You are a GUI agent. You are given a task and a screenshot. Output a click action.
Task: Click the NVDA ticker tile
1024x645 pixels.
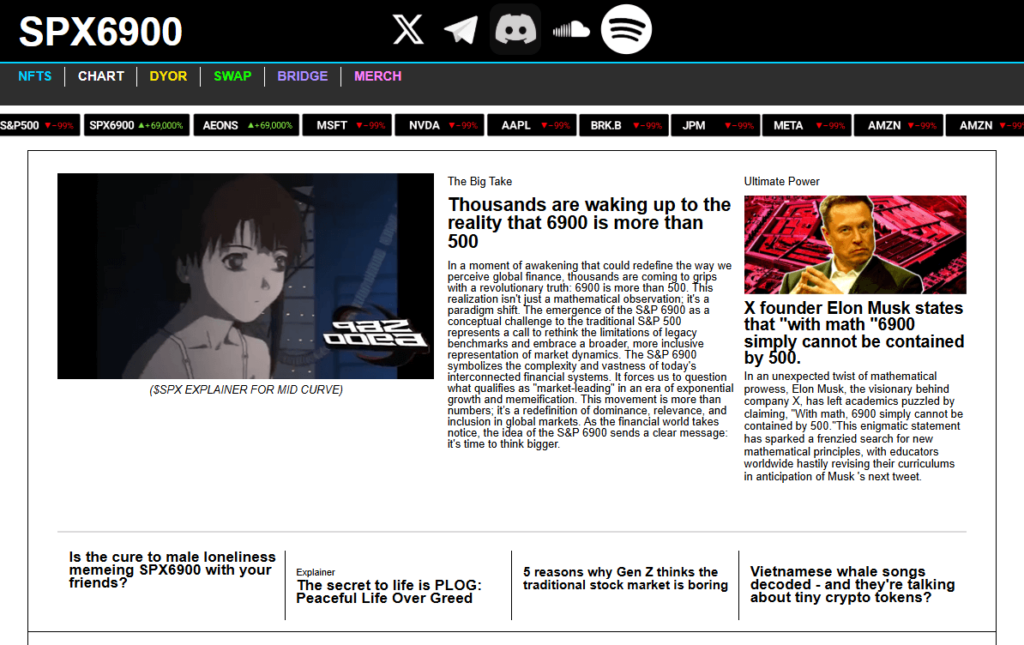point(440,125)
